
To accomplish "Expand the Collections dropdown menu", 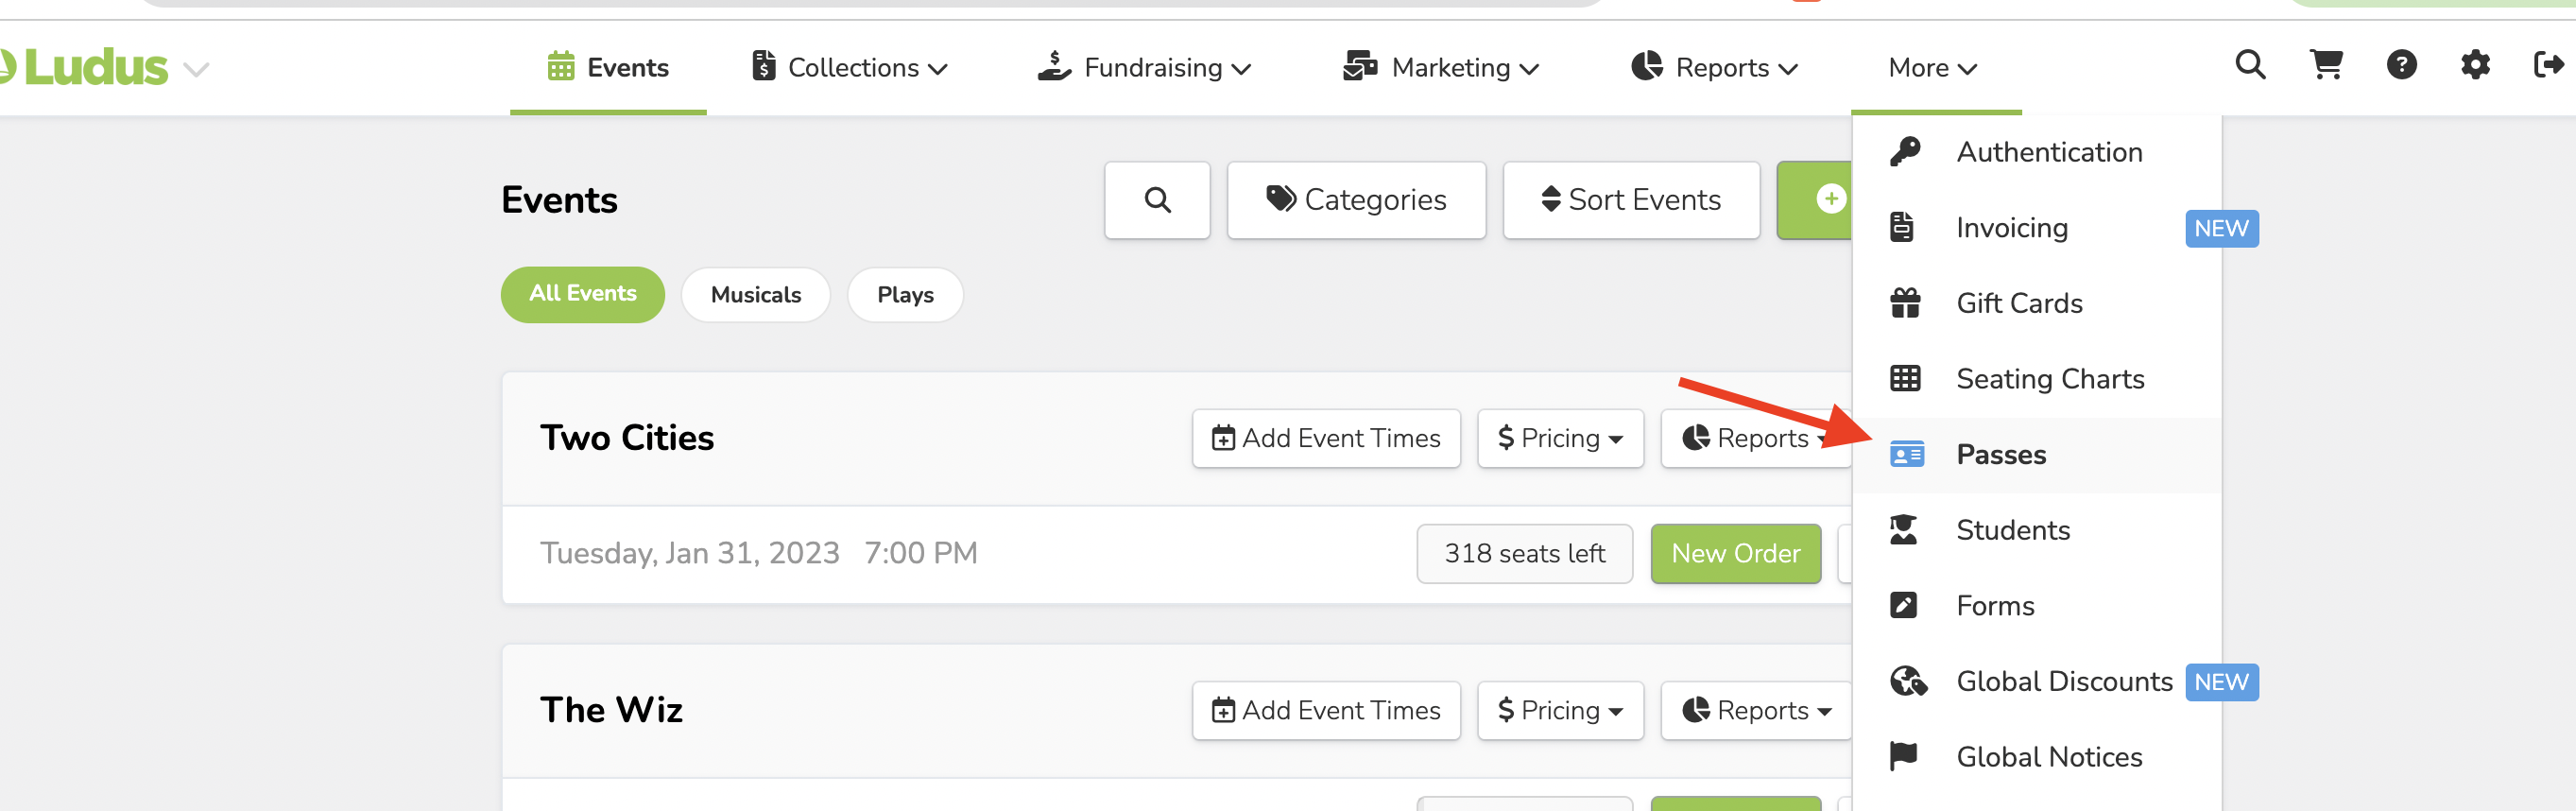I will pos(850,68).
